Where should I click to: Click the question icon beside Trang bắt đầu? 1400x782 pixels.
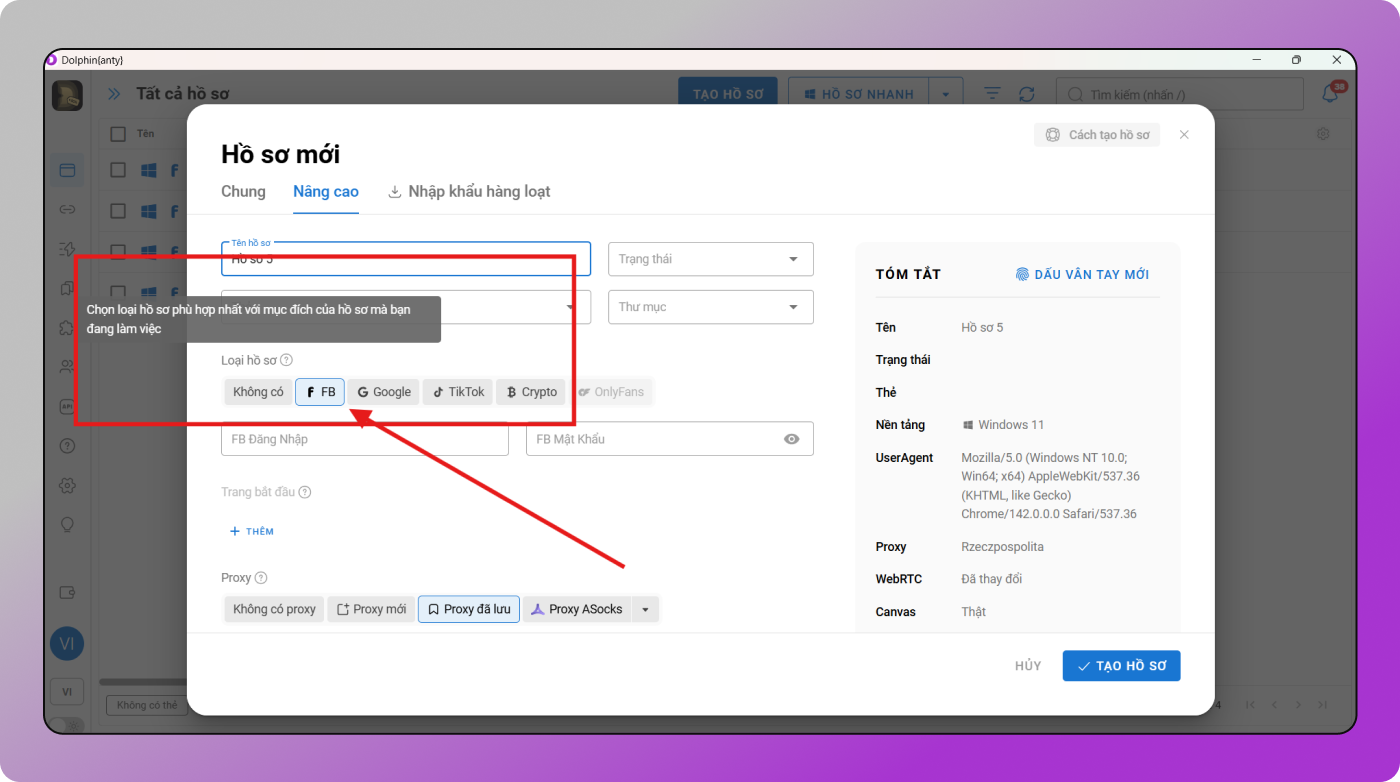click(305, 492)
